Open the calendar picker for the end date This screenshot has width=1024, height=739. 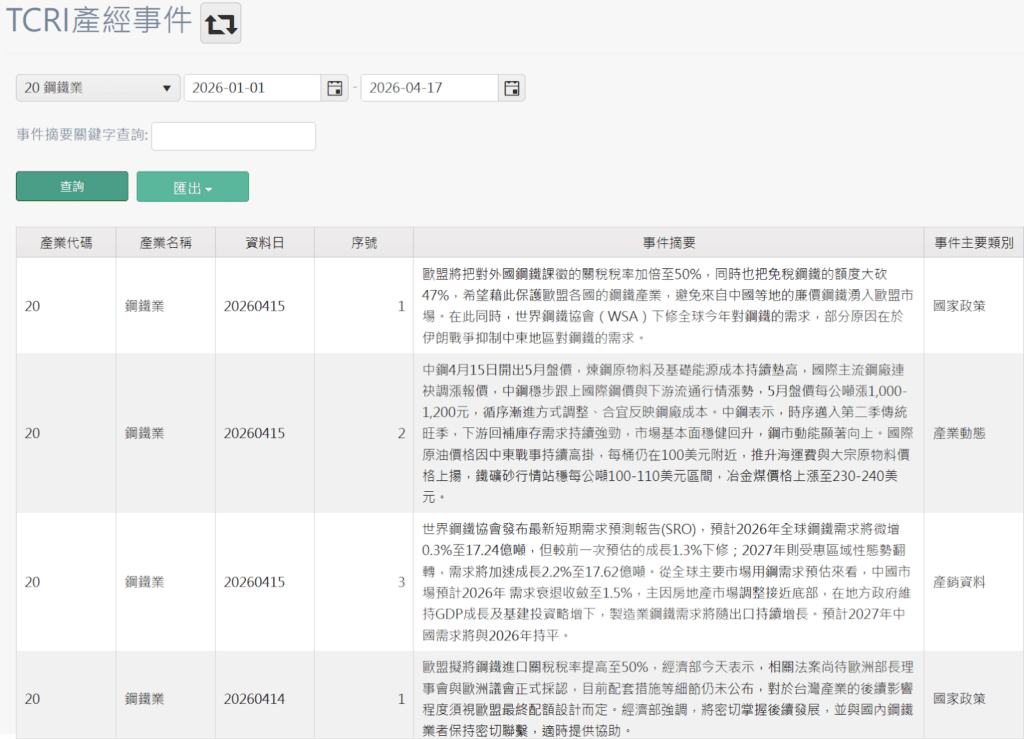511,87
